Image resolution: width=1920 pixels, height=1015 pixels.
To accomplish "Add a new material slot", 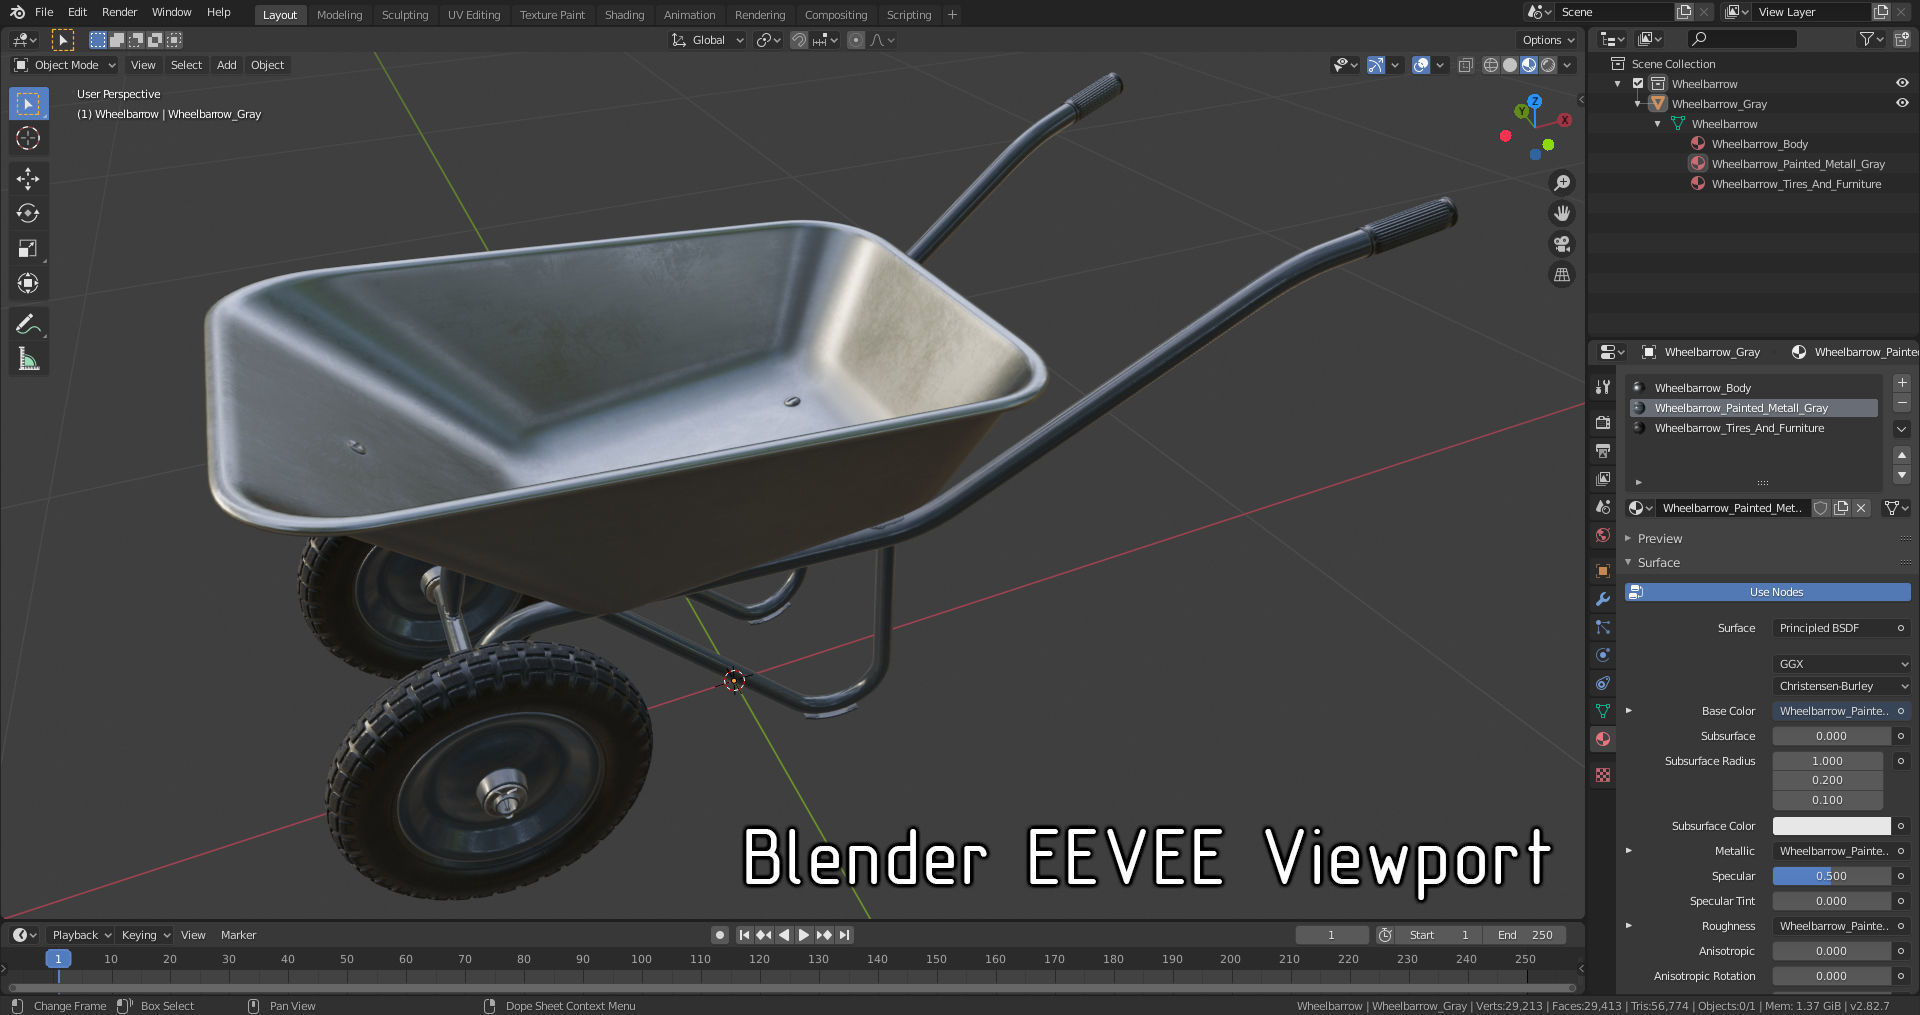I will click(1902, 383).
